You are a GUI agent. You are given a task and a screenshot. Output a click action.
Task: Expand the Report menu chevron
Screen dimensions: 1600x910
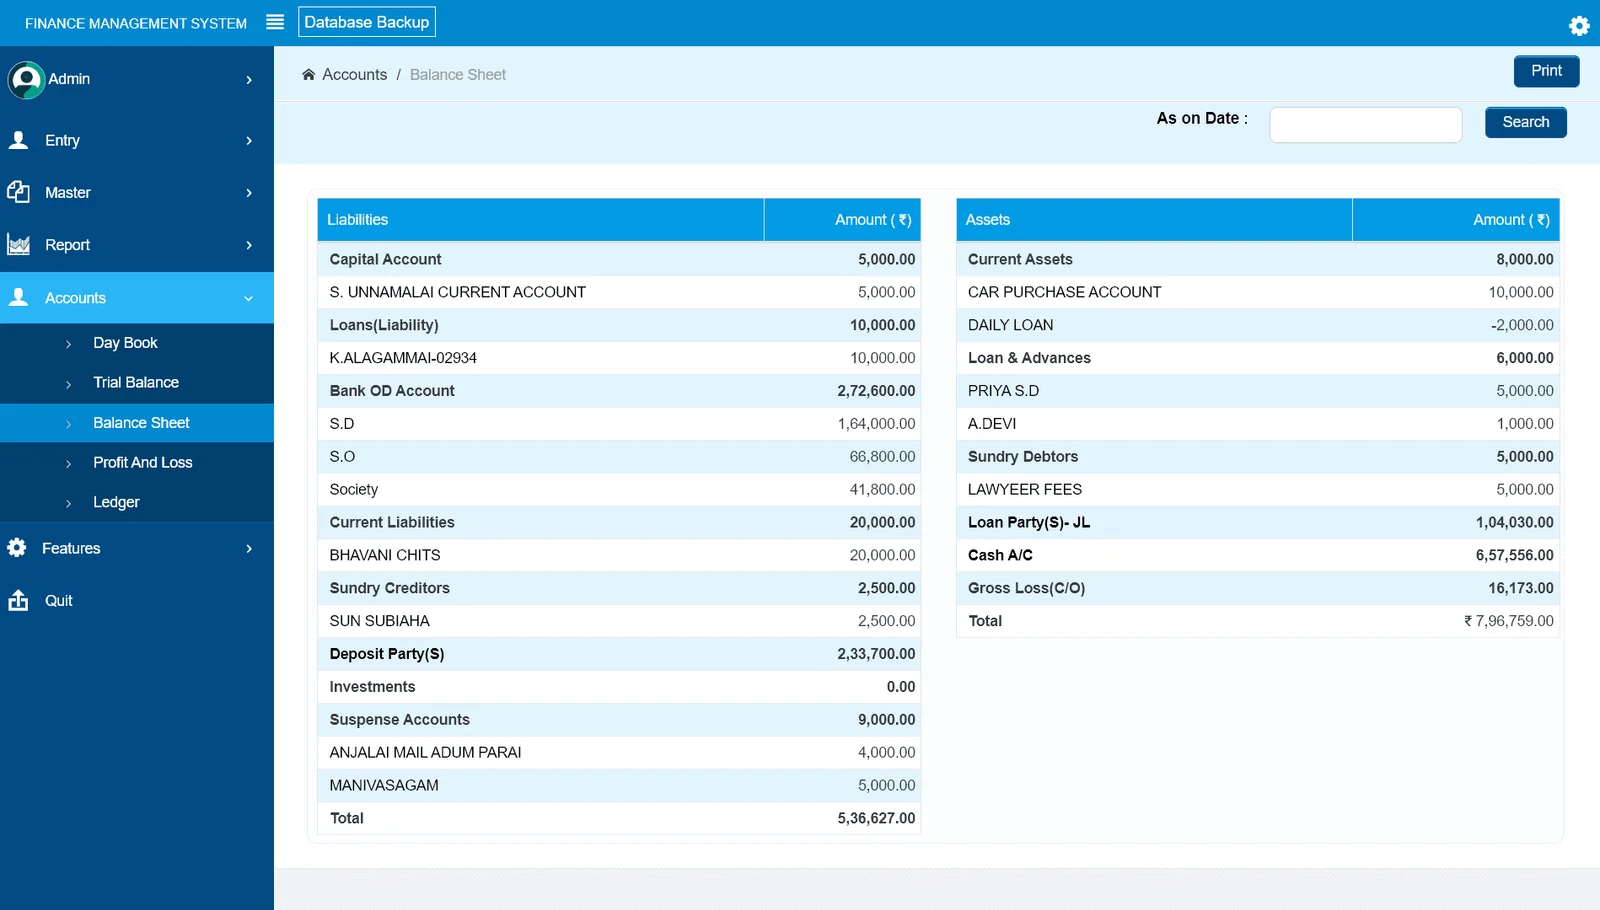point(249,245)
